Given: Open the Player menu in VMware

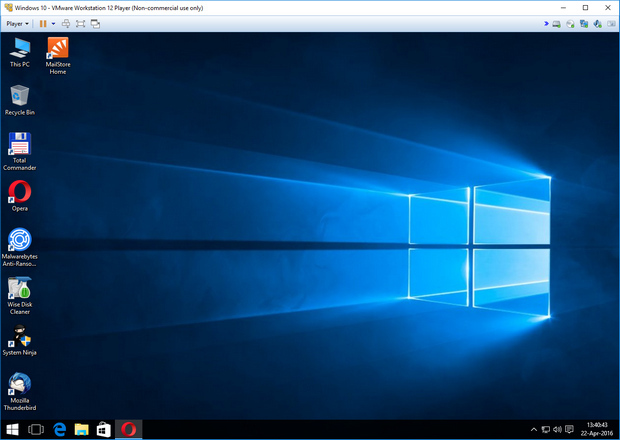Looking at the screenshot, I should pos(17,24).
